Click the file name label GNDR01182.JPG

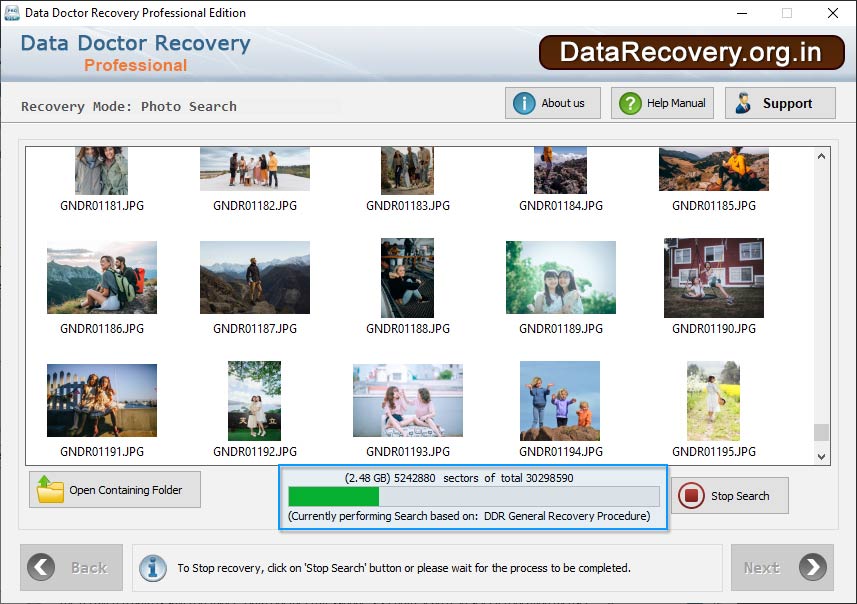pos(255,206)
